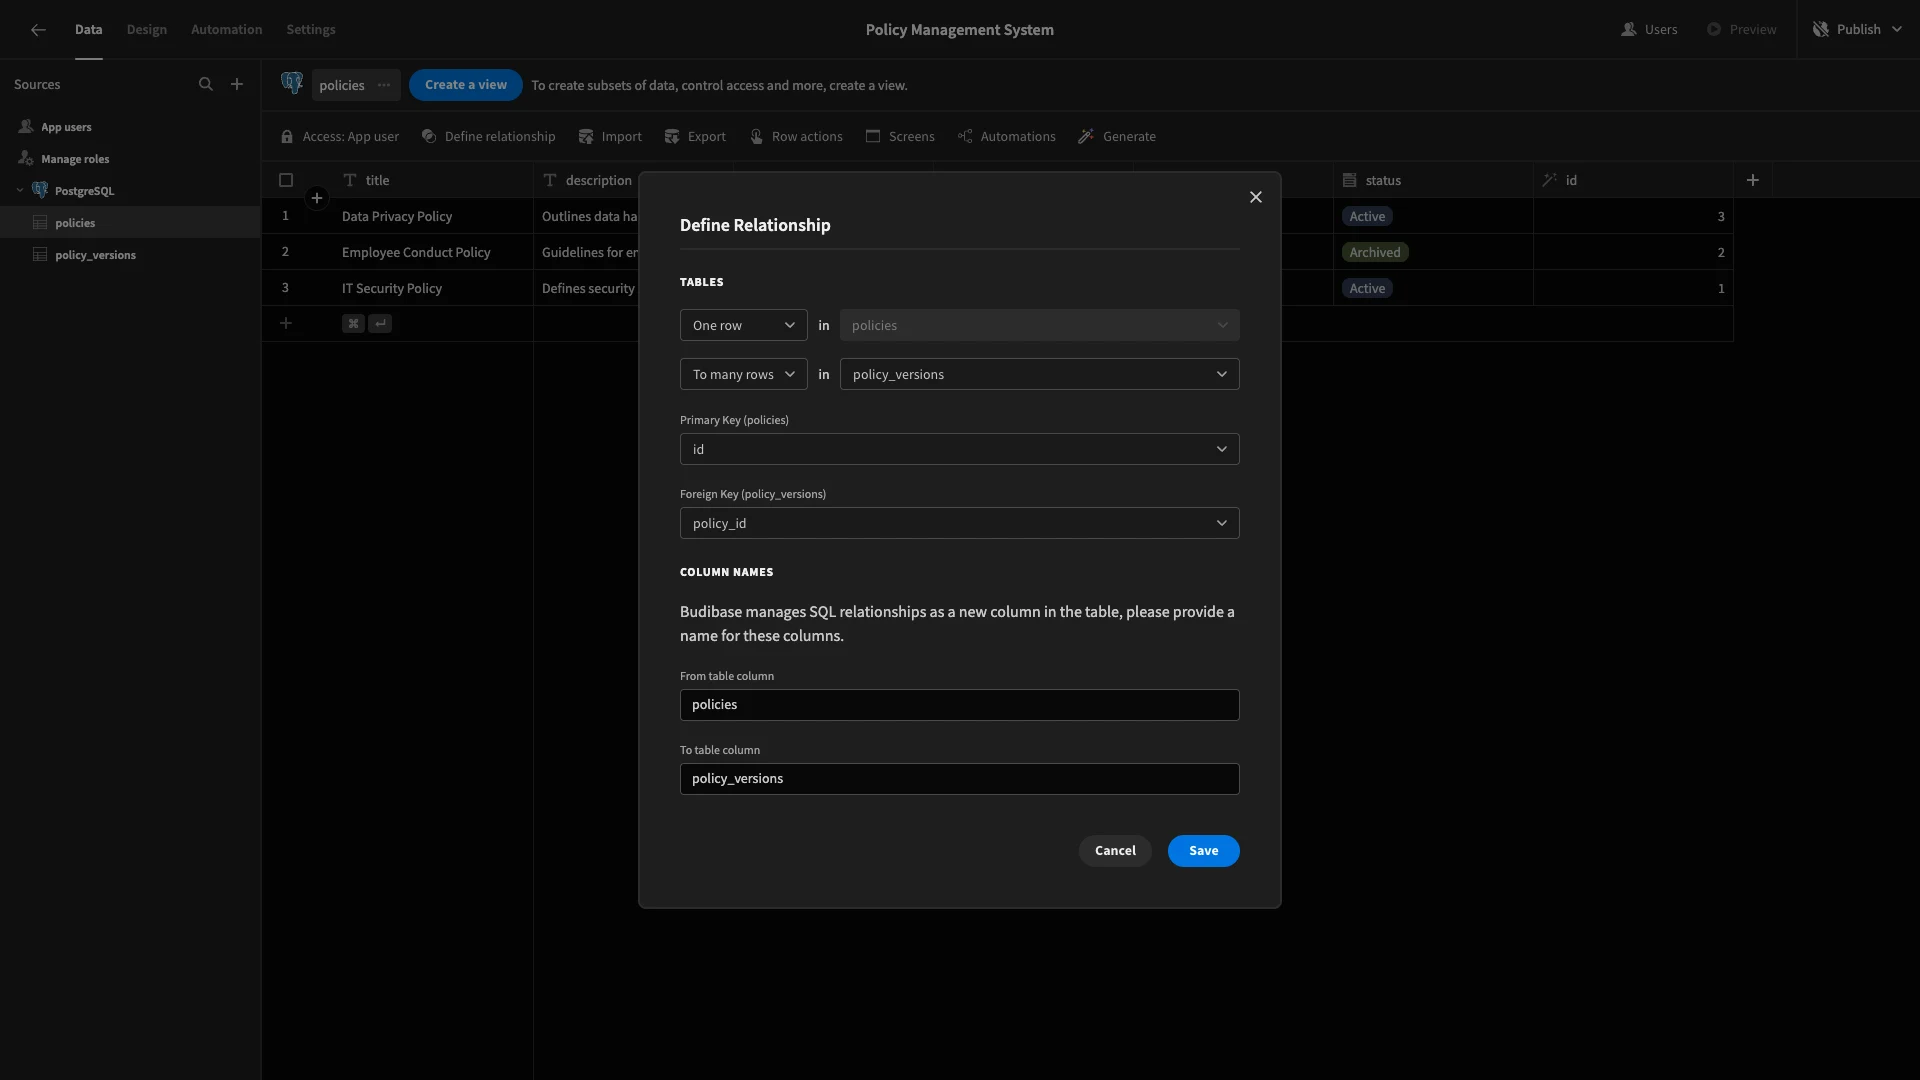Click the Generate magic wand icon

coord(1086,137)
